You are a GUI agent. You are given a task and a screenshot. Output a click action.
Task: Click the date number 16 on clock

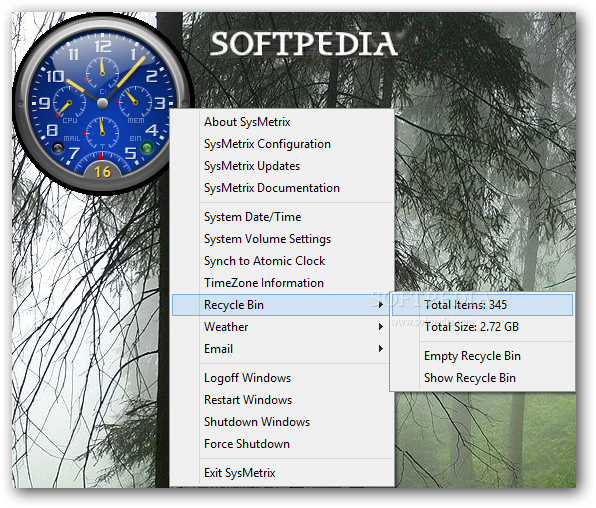pos(103,172)
